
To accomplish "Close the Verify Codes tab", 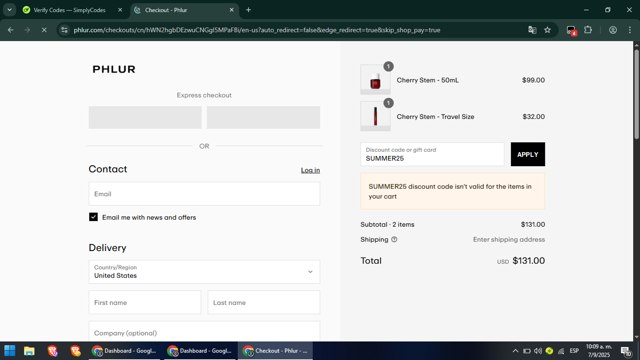I will click(x=120, y=10).
